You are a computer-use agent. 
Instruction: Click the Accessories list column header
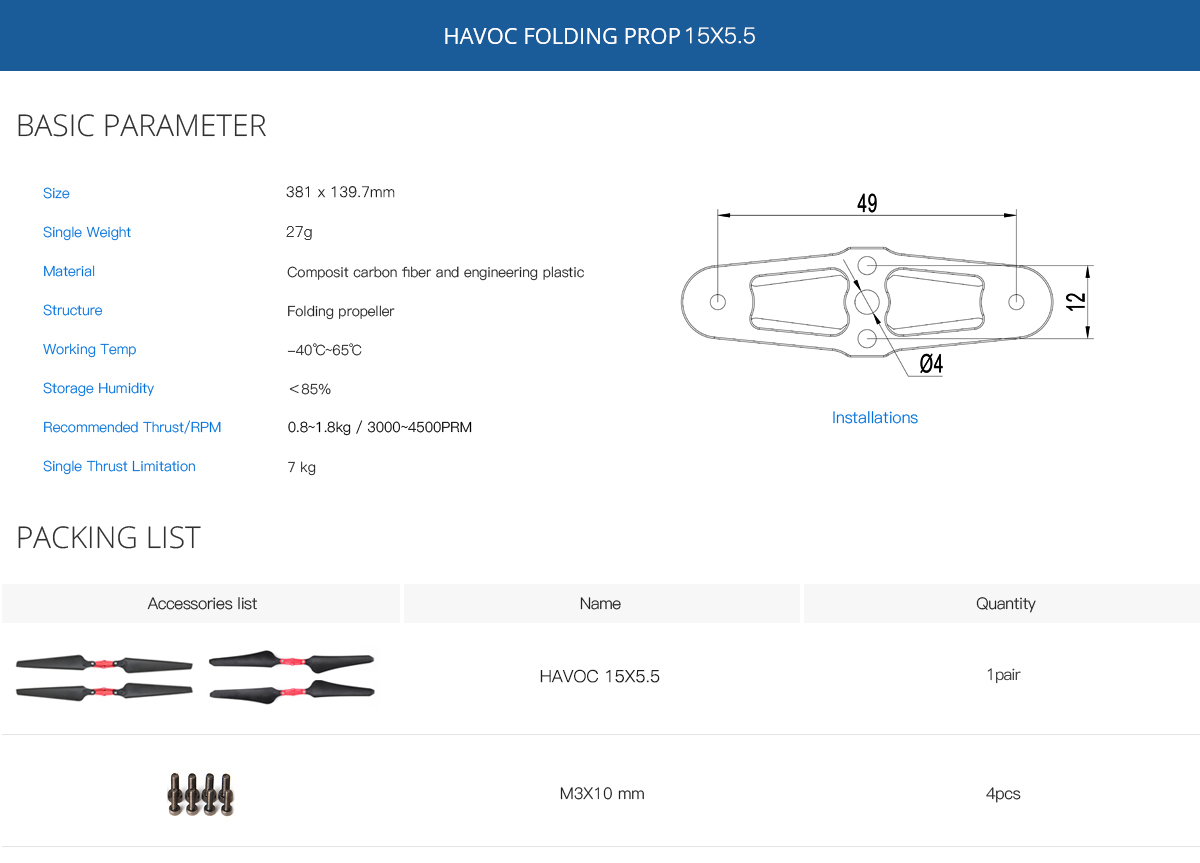click(202, 603)
